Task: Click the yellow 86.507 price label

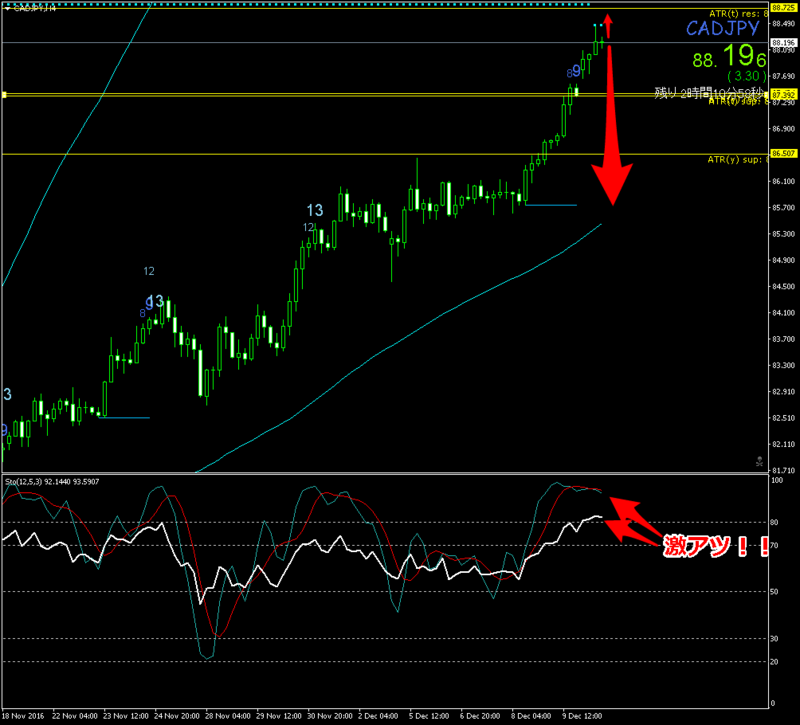Action: pyautogui.click(x=783, y=153)
